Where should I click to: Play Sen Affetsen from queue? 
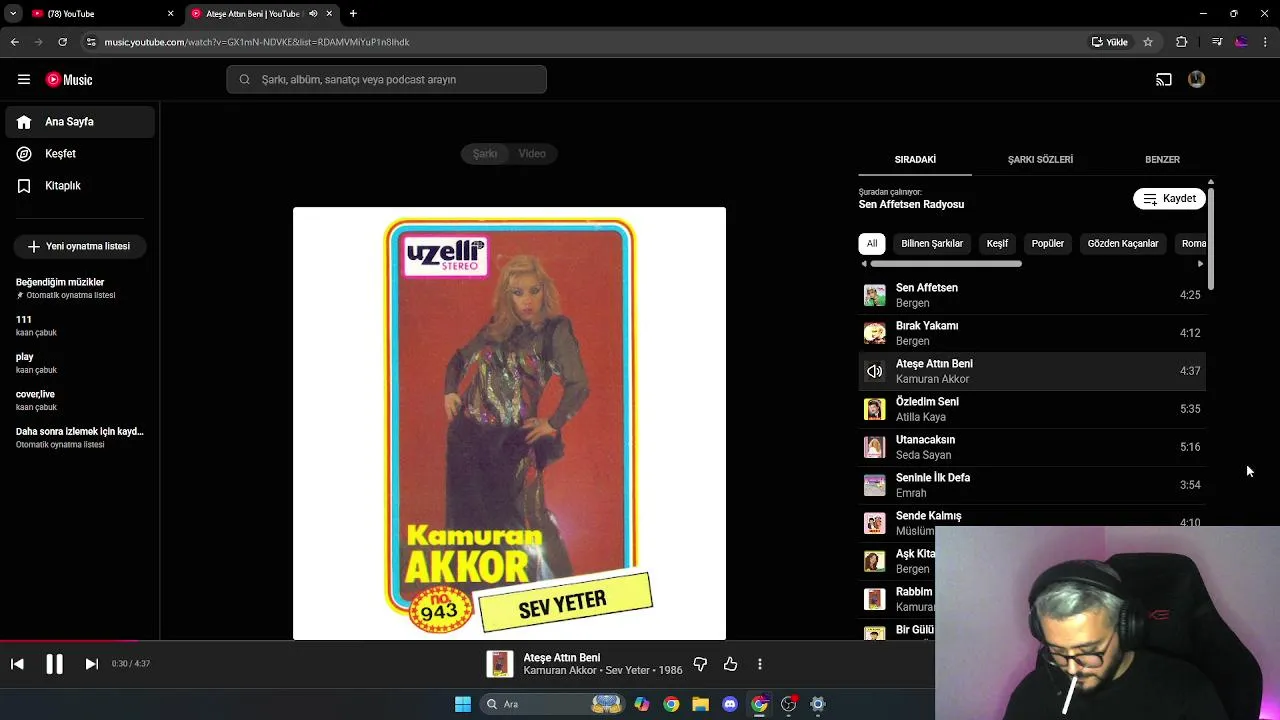coord(1032,295)
